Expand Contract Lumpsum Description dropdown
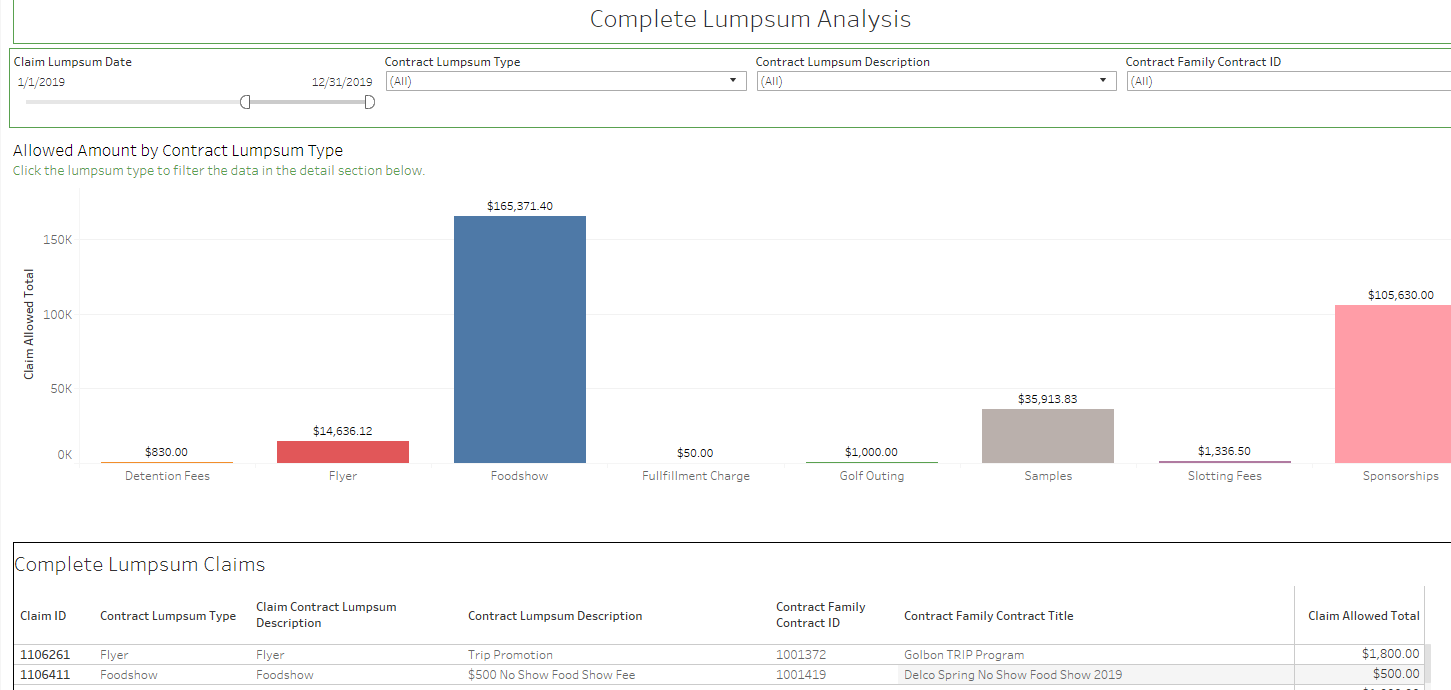This screenshot has height=690, width=1451. tap(936, 81)
